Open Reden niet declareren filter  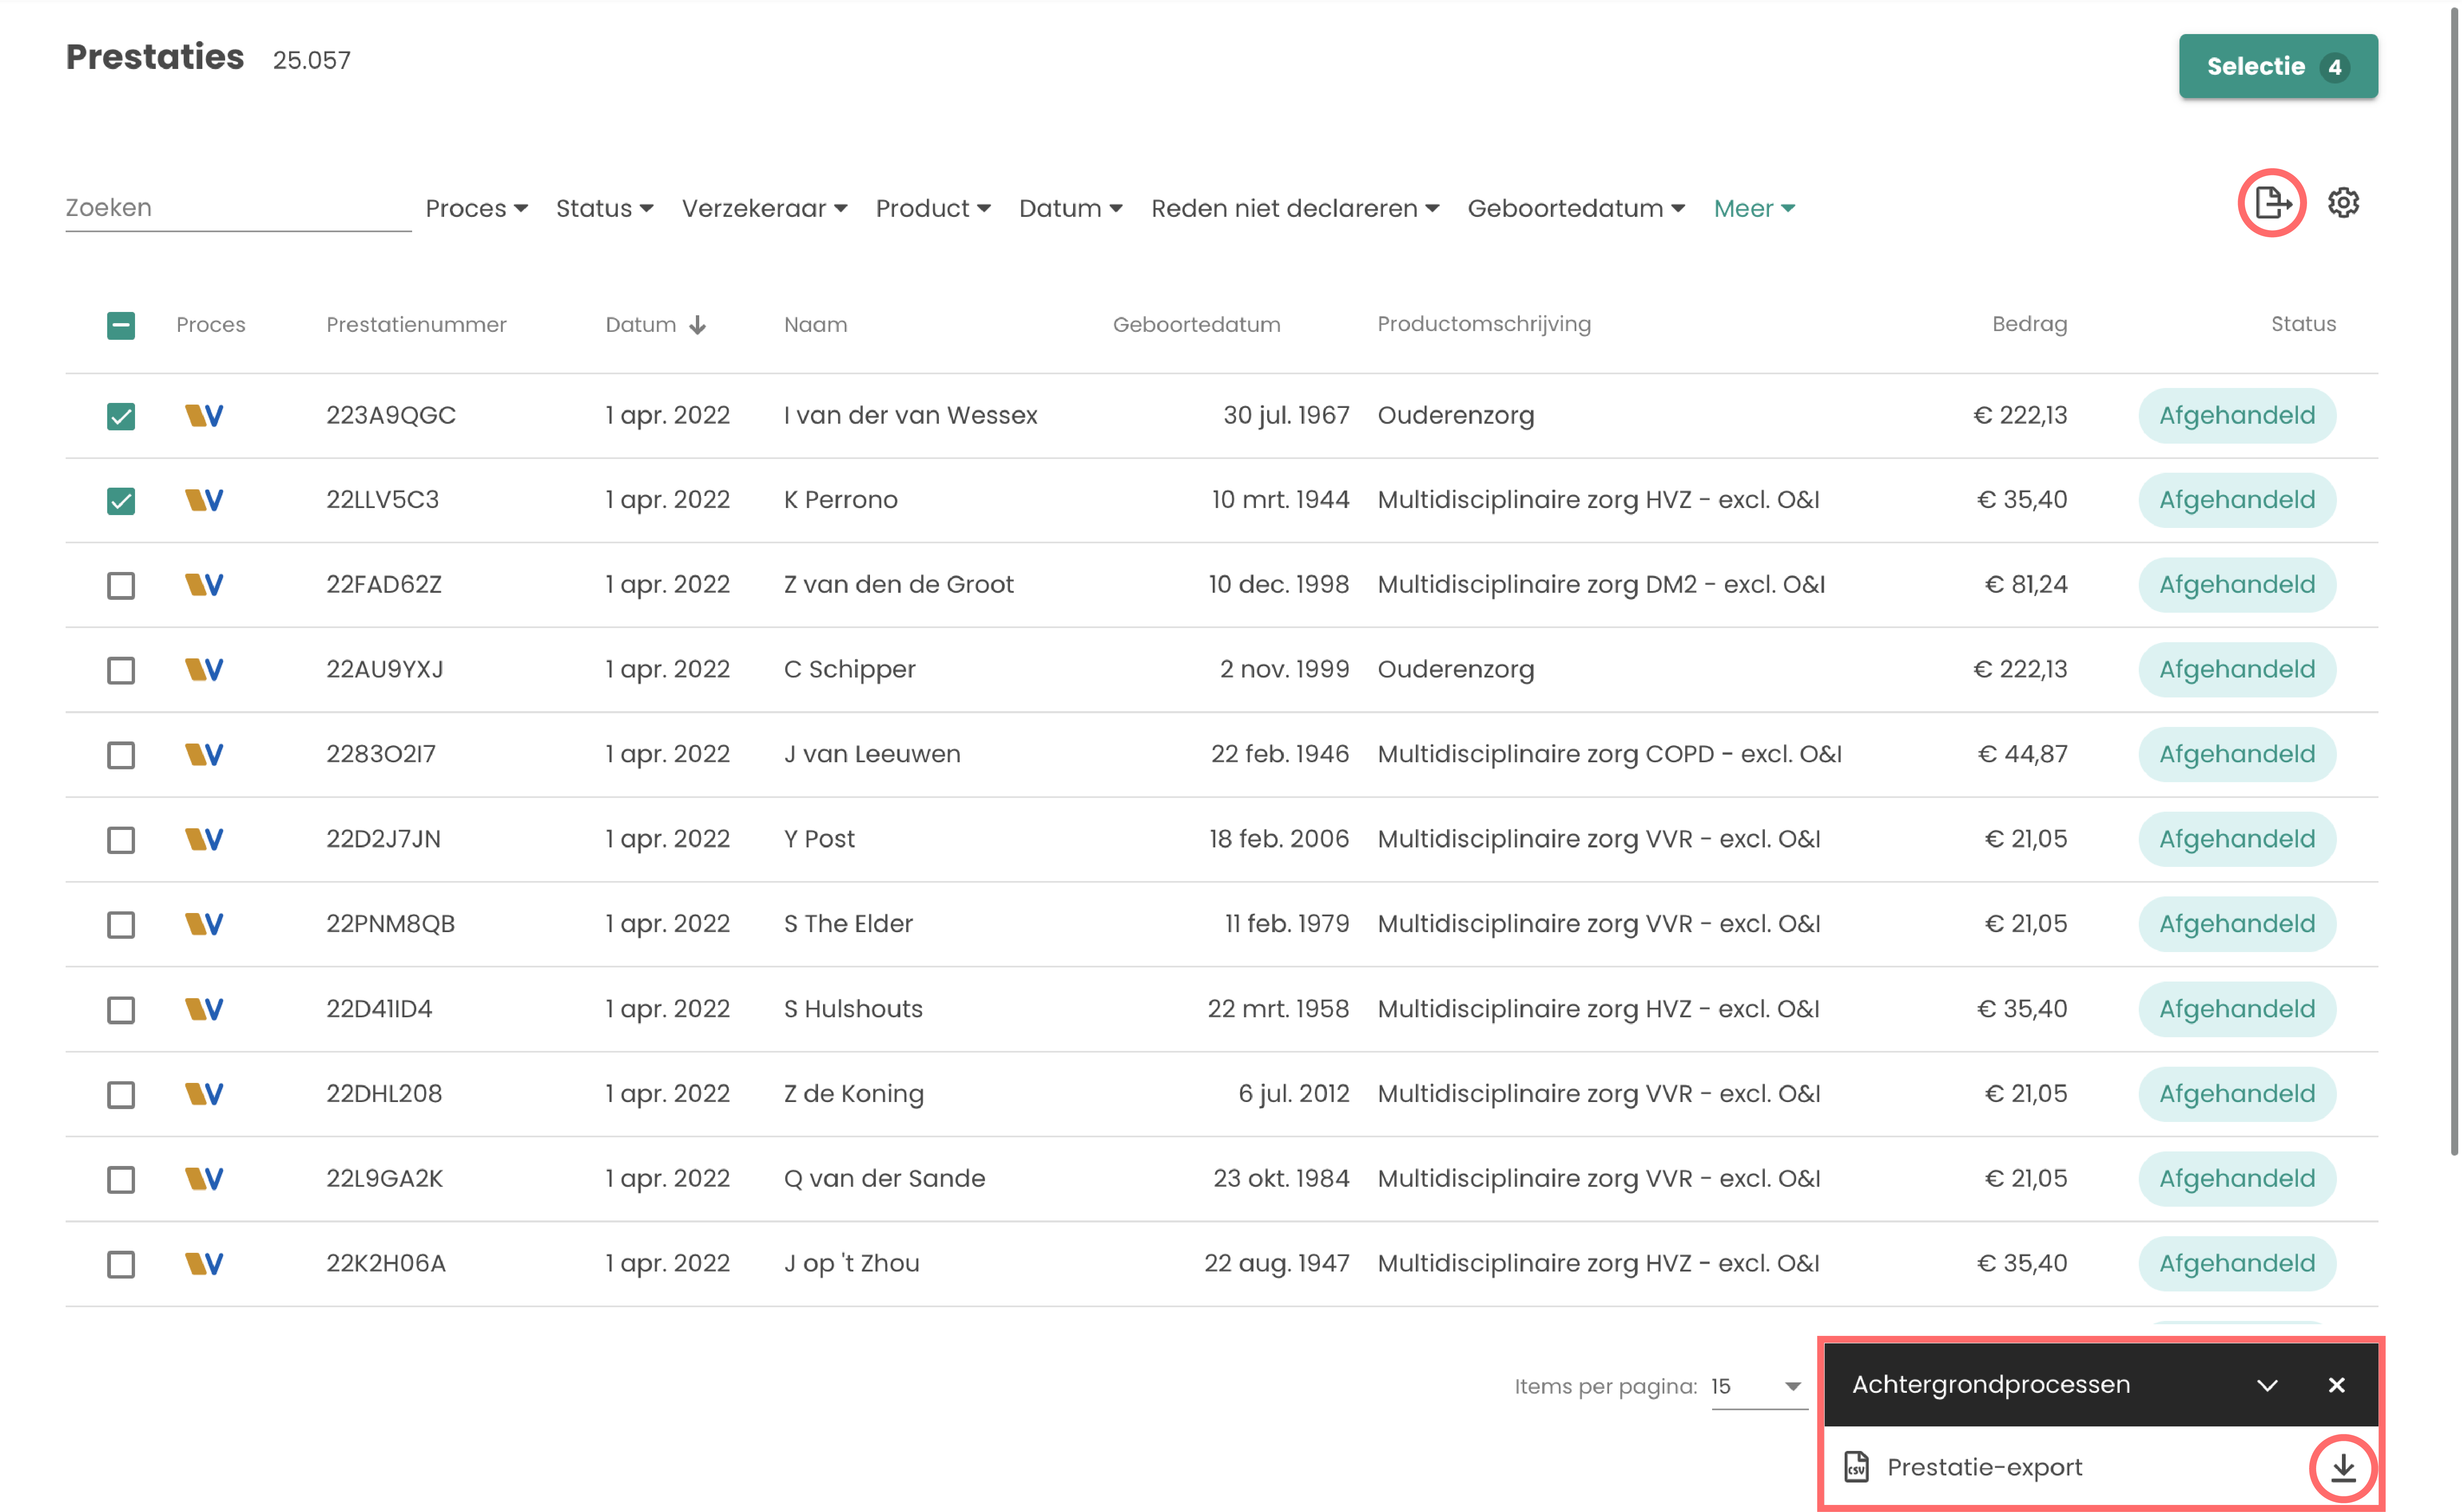tap(1294, 208)
